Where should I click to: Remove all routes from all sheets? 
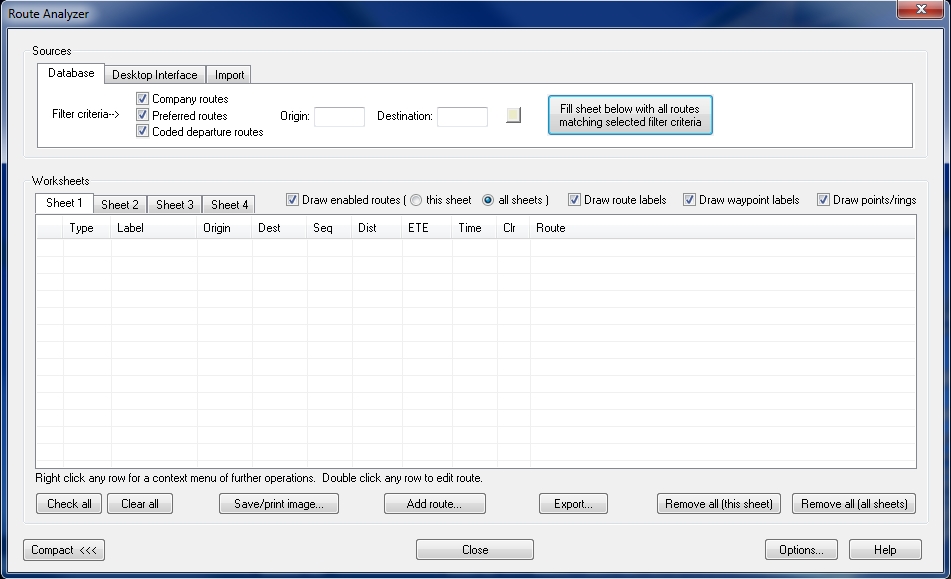tap(854, 504)
